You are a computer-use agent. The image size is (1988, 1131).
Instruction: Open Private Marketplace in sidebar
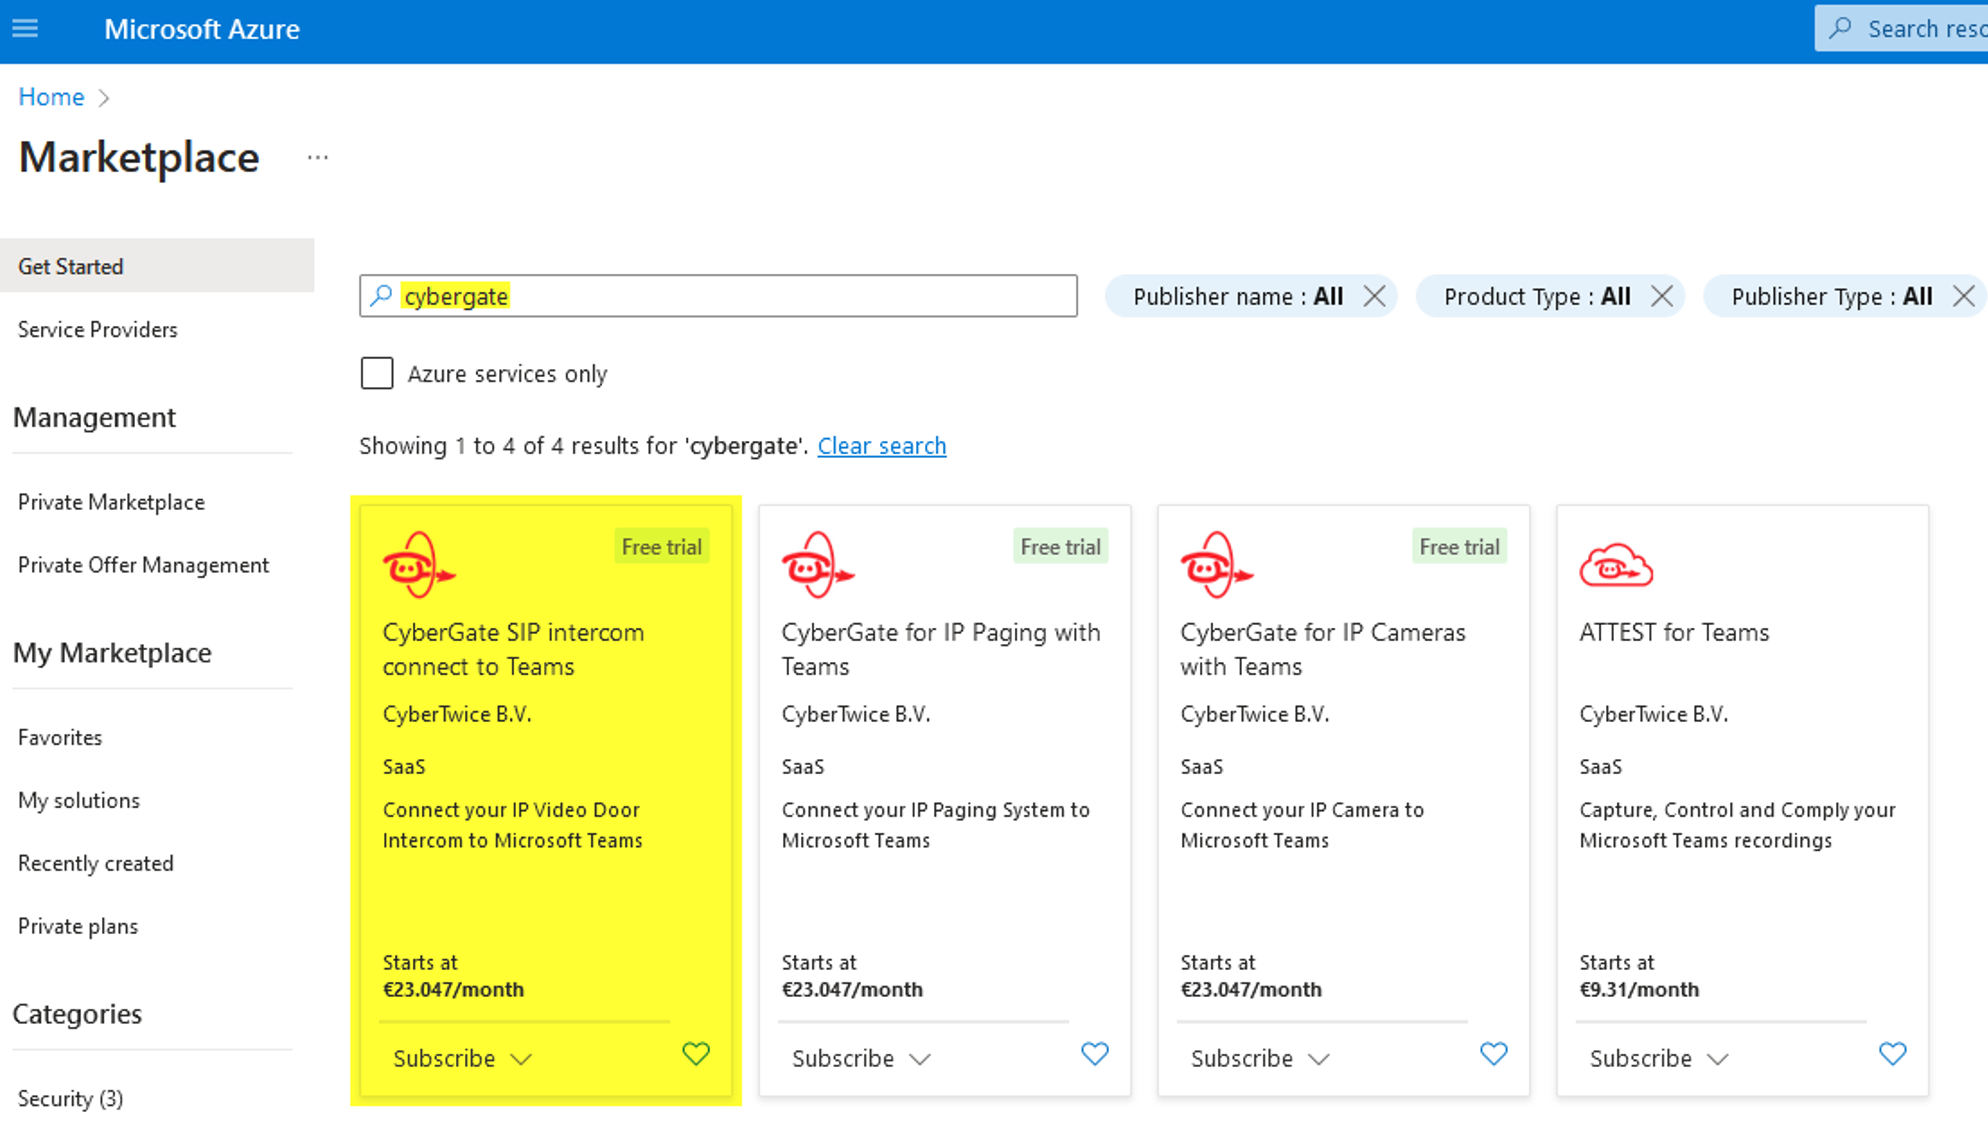(x=111, y=502)
